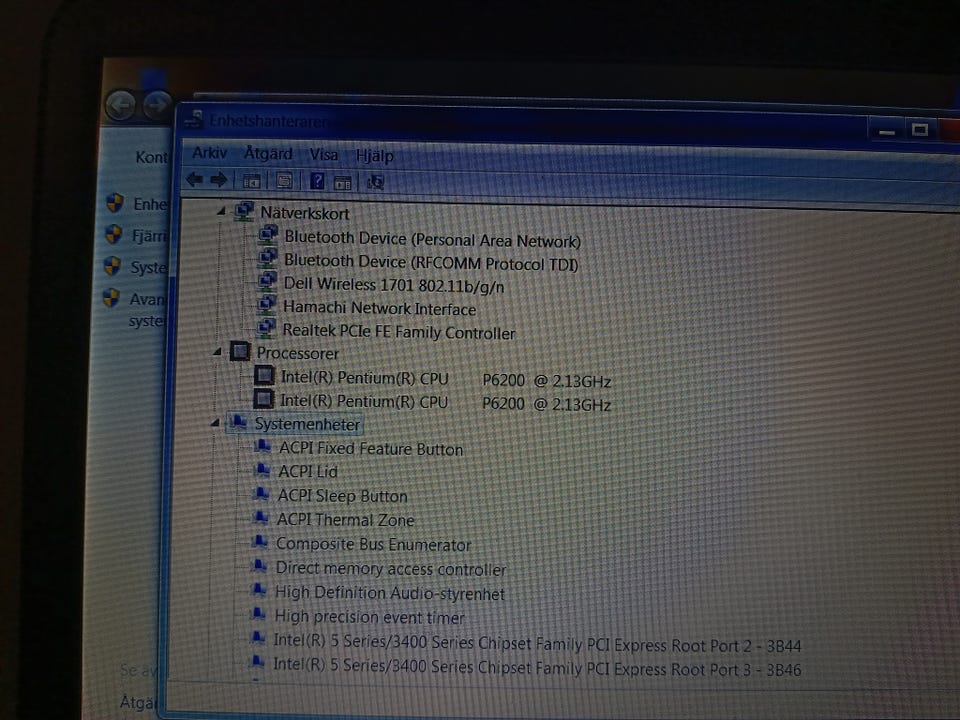Select the Nätverkskort category label

[x=305, y=213]
